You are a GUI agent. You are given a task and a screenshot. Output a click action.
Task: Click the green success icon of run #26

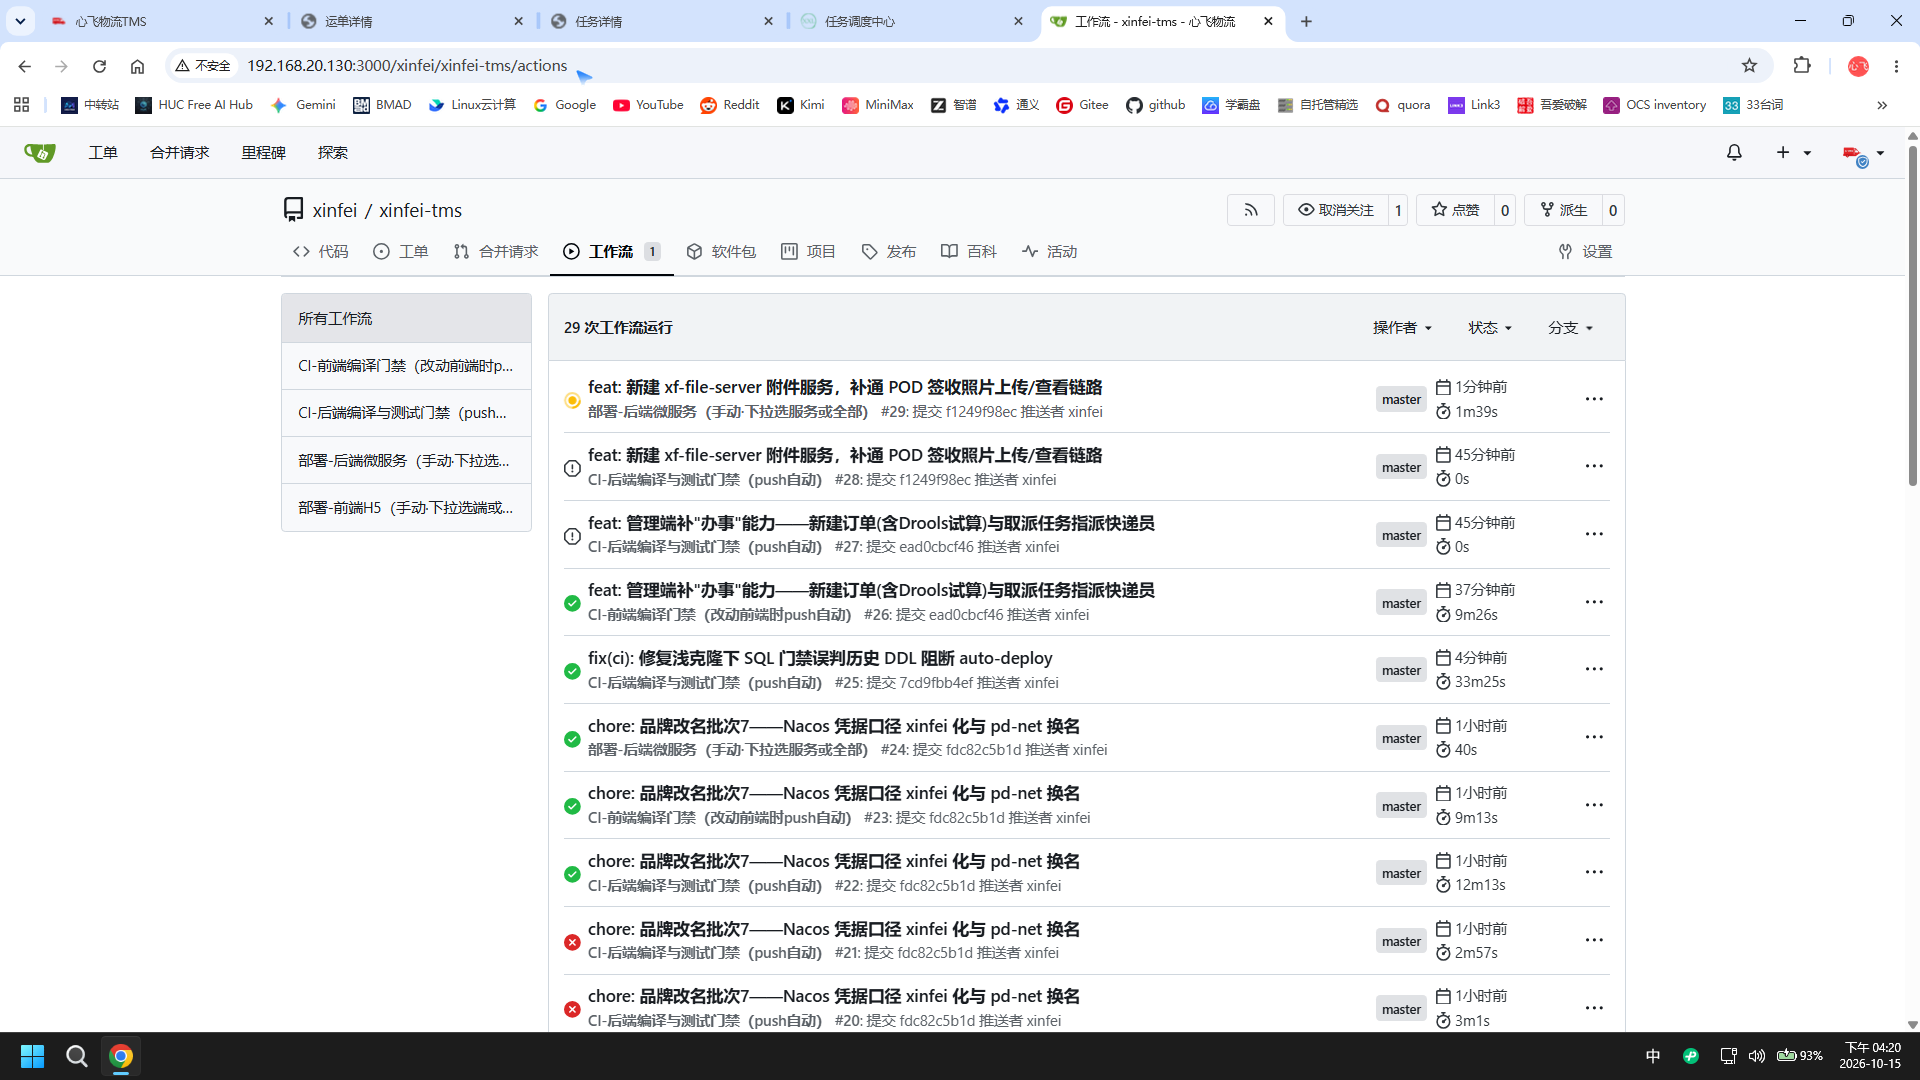[572, 603]
